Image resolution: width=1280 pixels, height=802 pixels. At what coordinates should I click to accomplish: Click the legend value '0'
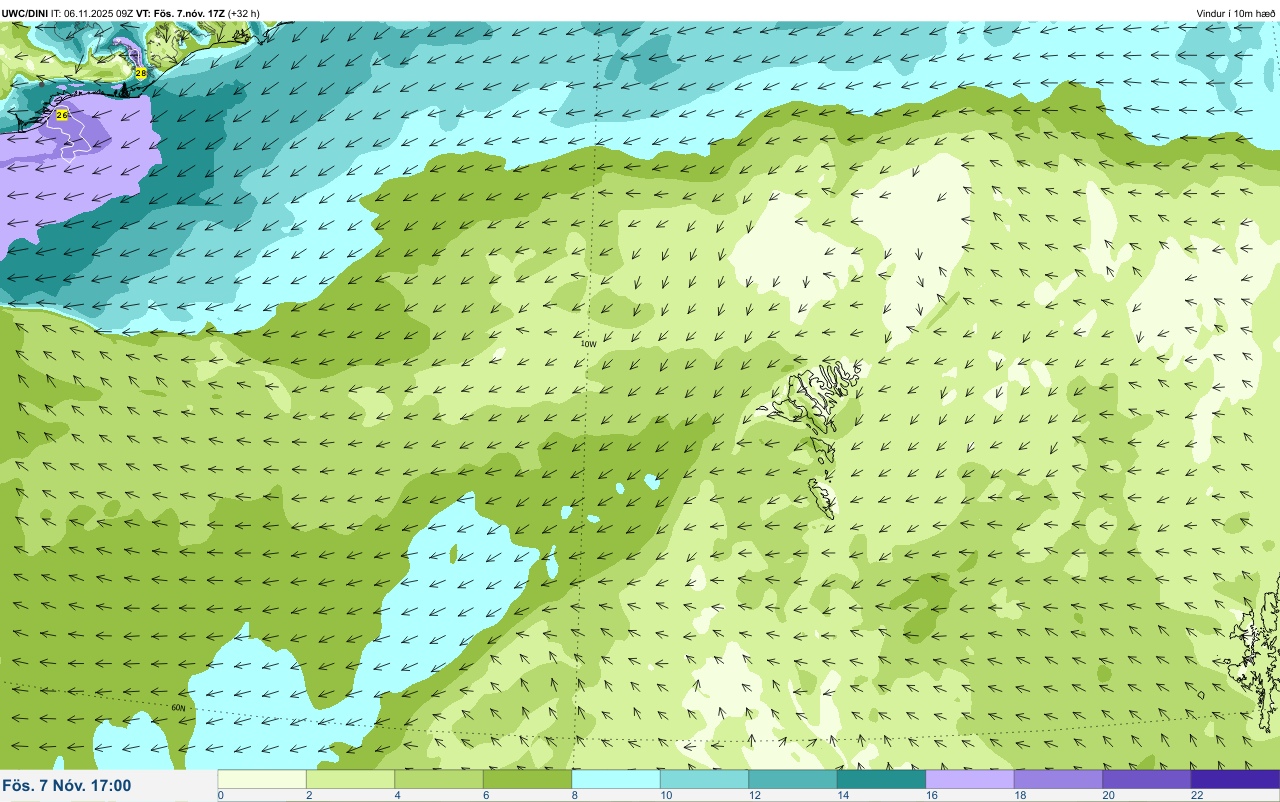(220, 795)
